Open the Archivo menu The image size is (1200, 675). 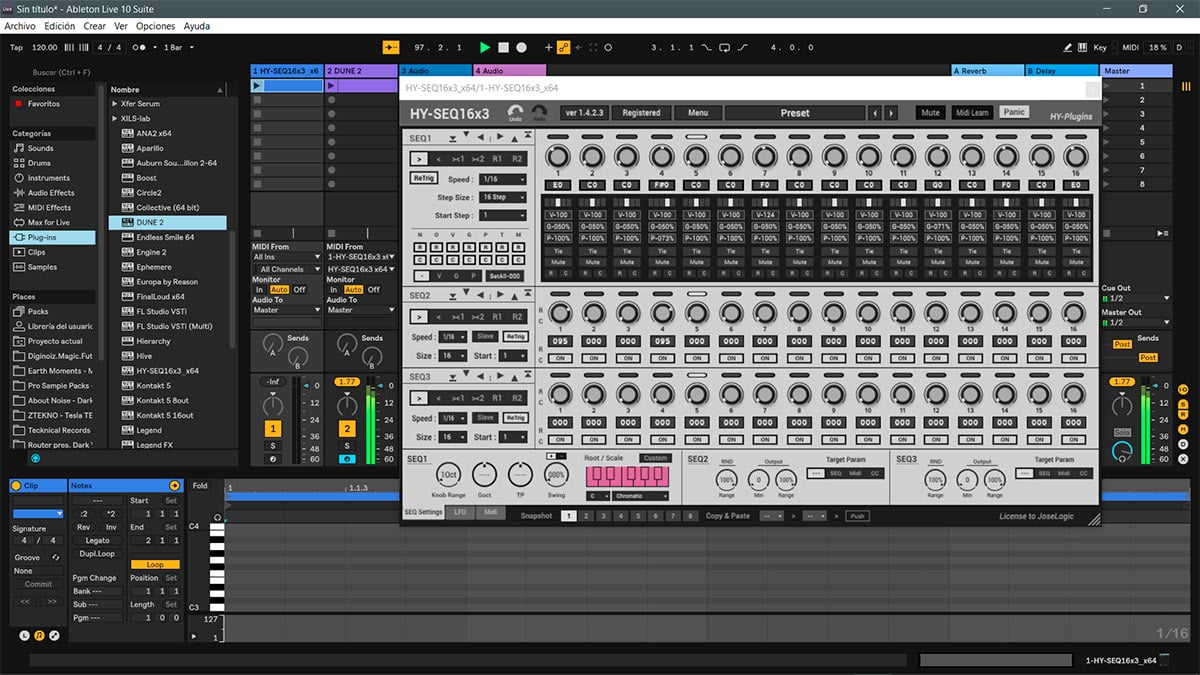point(20,26)
